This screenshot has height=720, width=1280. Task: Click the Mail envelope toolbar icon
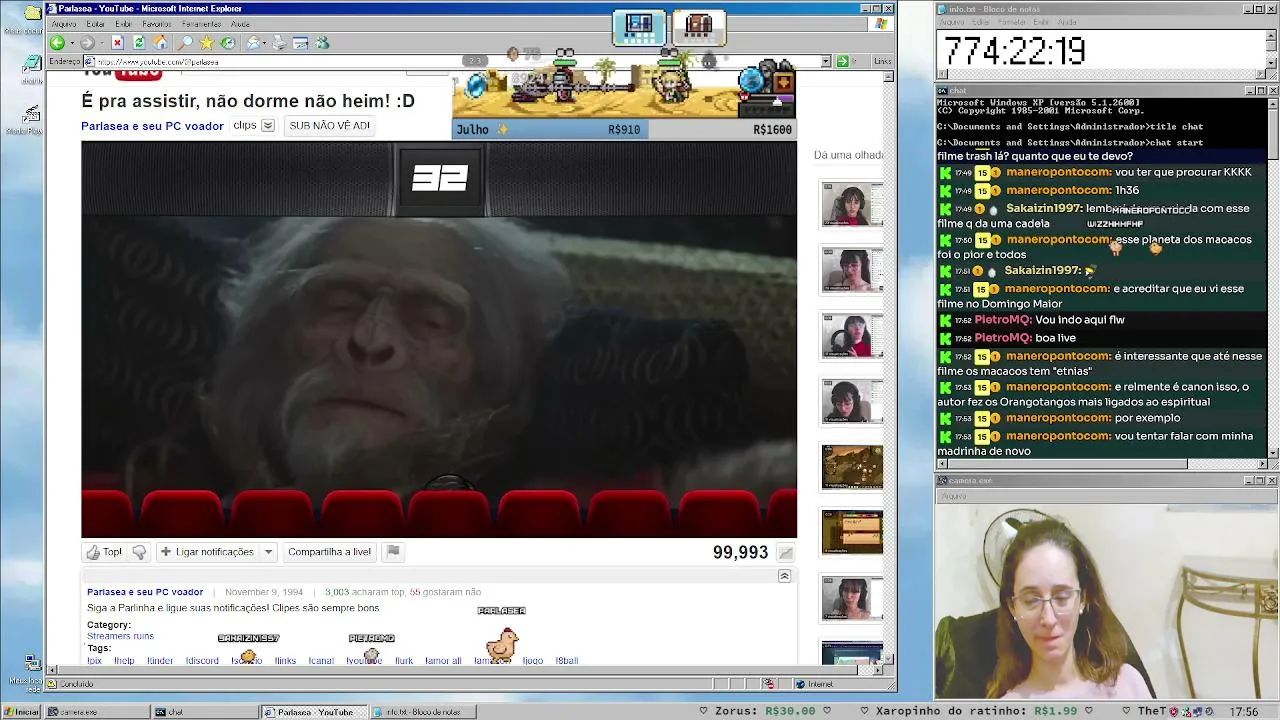click(254, 43)
